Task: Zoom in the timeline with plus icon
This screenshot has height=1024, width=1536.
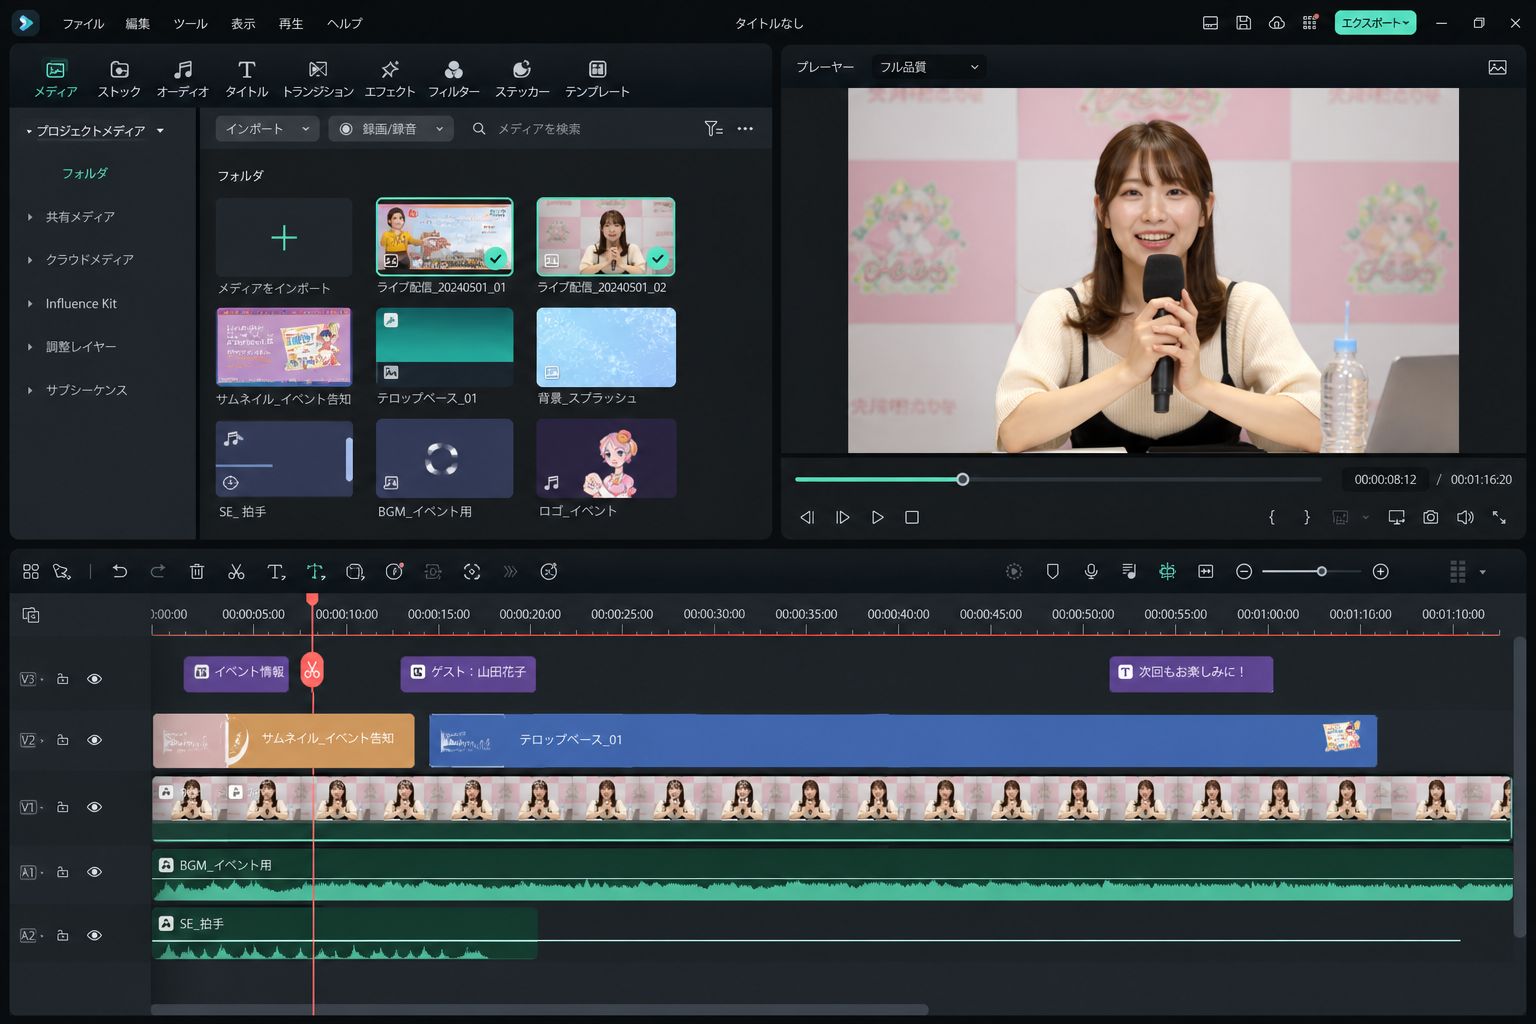Action: 1381,571
